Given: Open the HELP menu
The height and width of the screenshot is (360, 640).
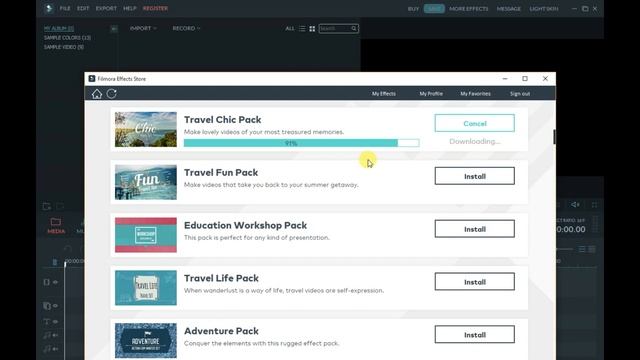Looking at the screenshot, I should point(130,8).
